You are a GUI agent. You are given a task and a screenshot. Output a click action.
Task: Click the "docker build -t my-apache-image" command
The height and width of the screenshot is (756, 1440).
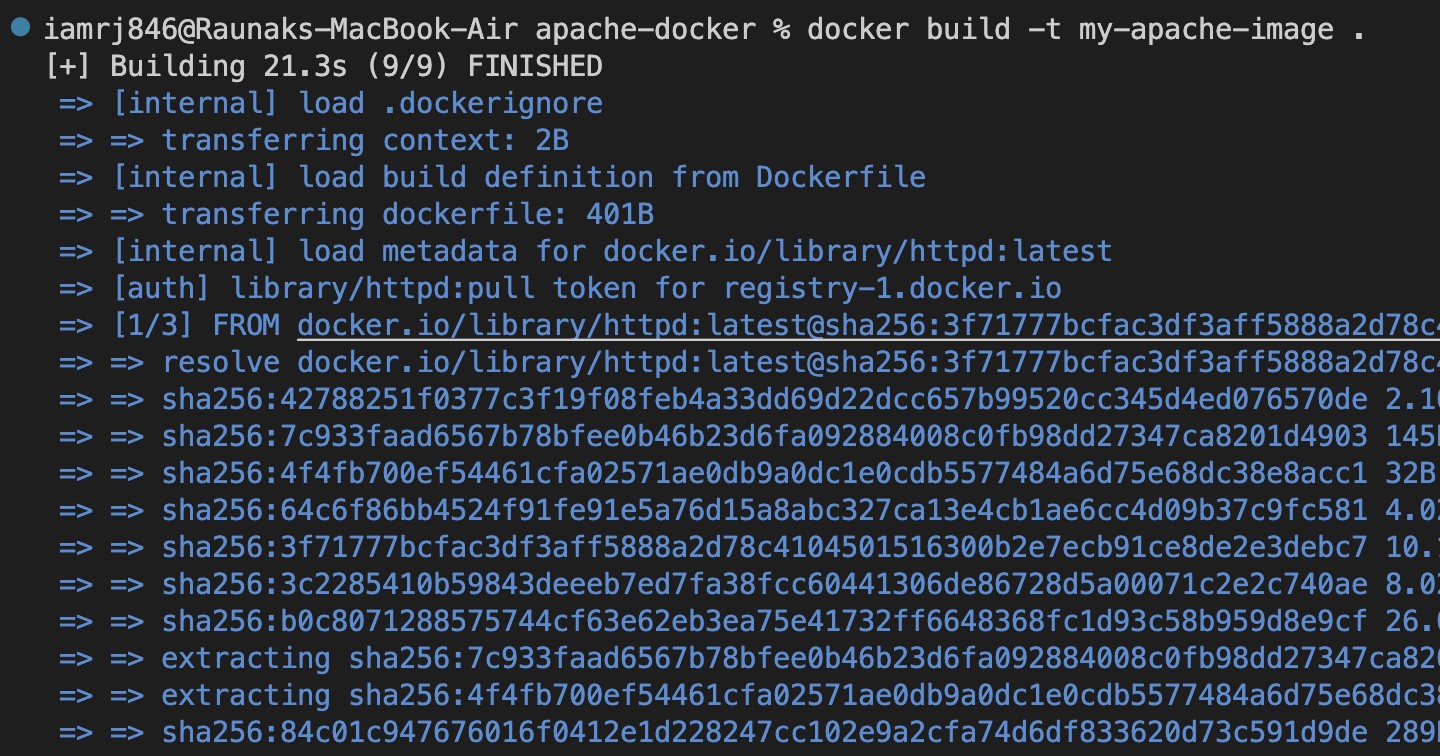[x=1070, y=29]
